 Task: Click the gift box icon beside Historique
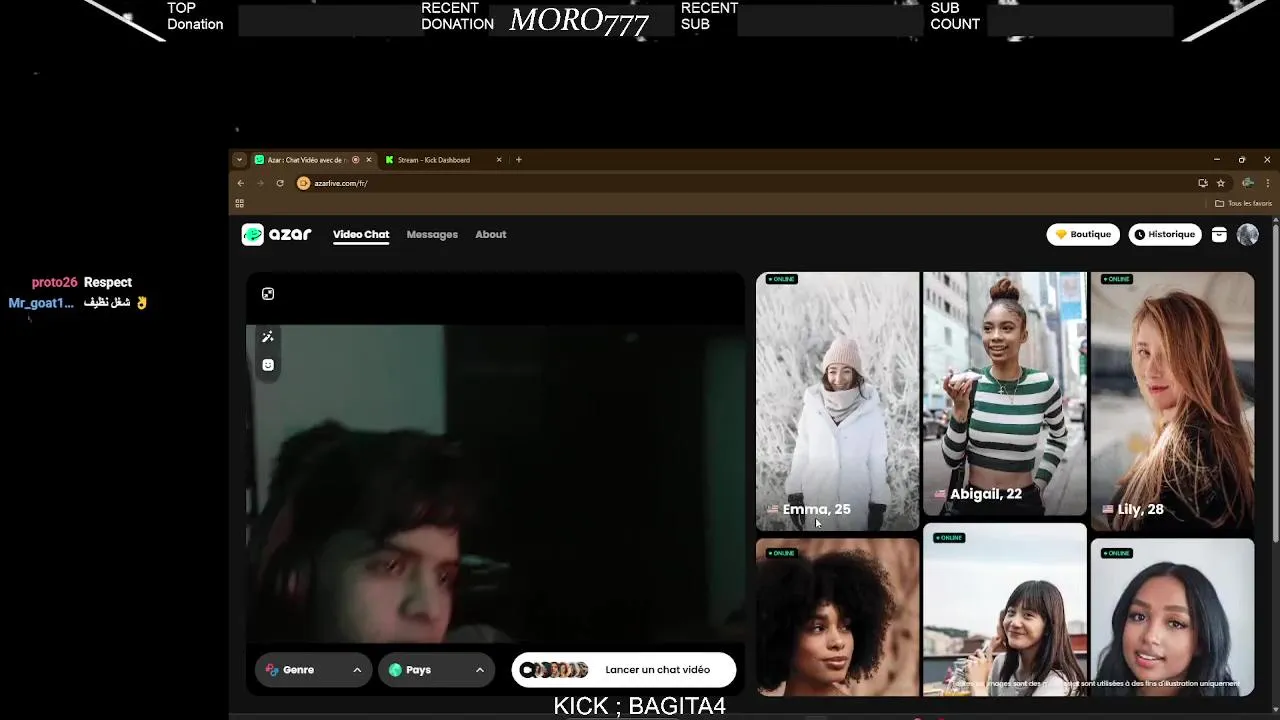(1219, 234)
